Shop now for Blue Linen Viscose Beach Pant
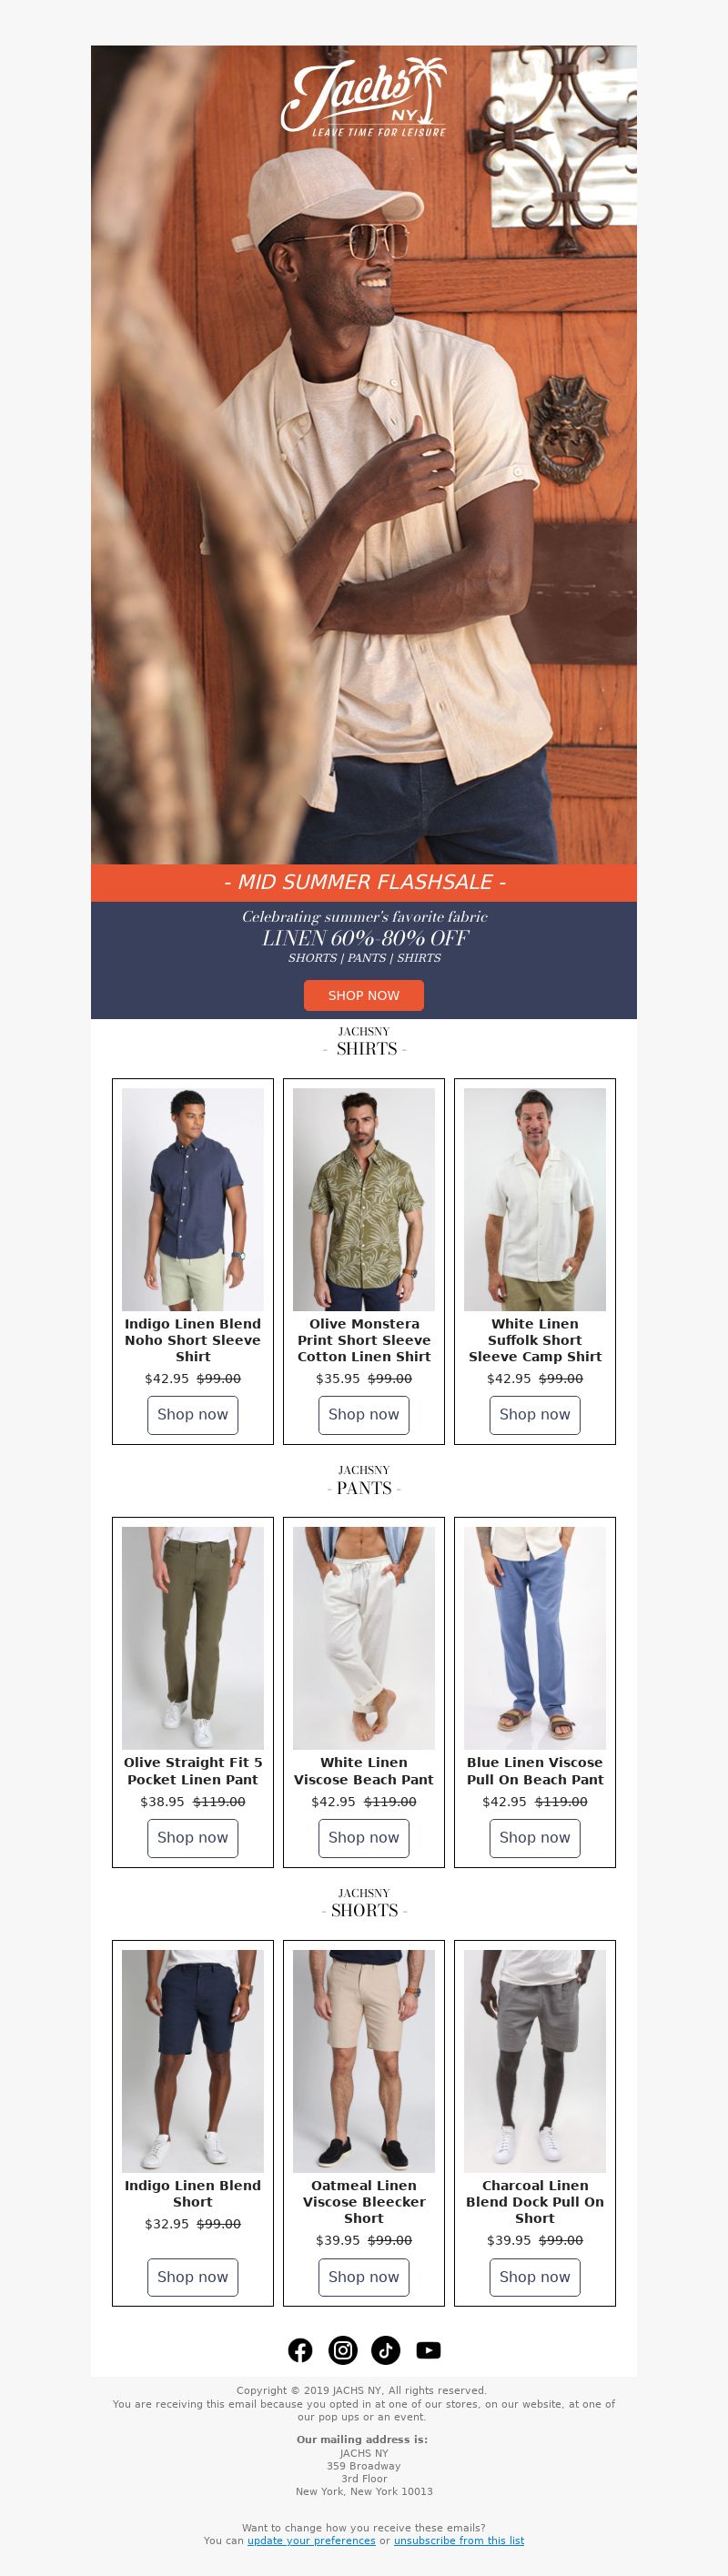 (x=535, y=1837)
